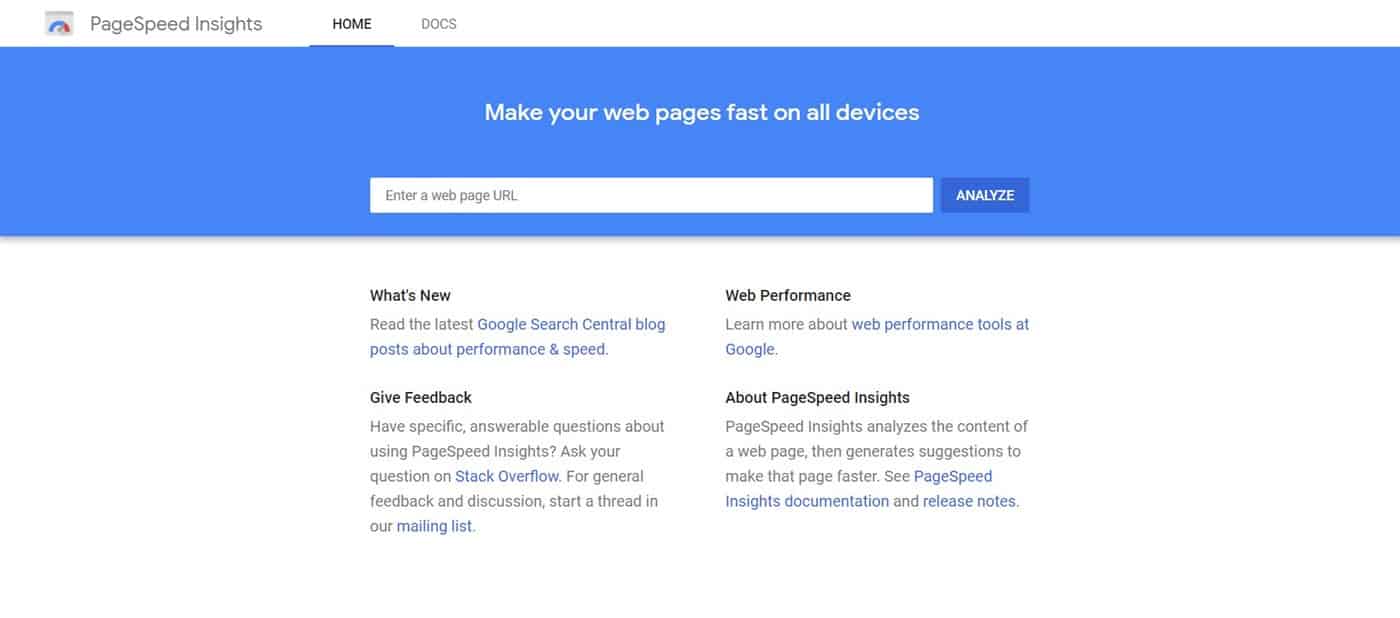Click the What's New section heading
The image size is (1400, 618).
tap(410, 295)
